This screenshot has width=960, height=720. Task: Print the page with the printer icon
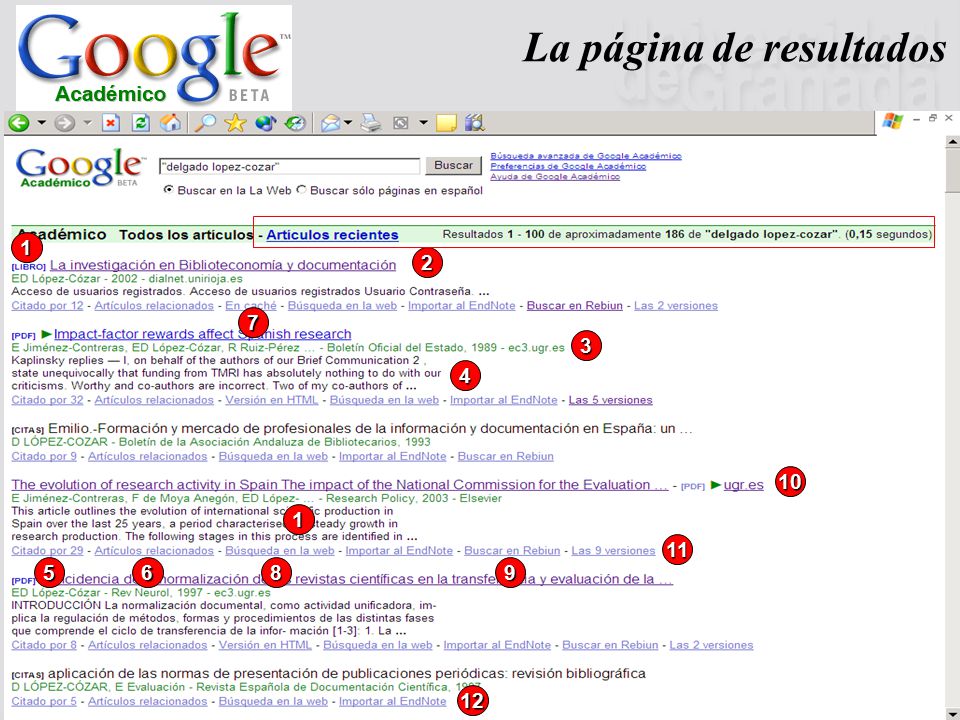coord(370,123)
